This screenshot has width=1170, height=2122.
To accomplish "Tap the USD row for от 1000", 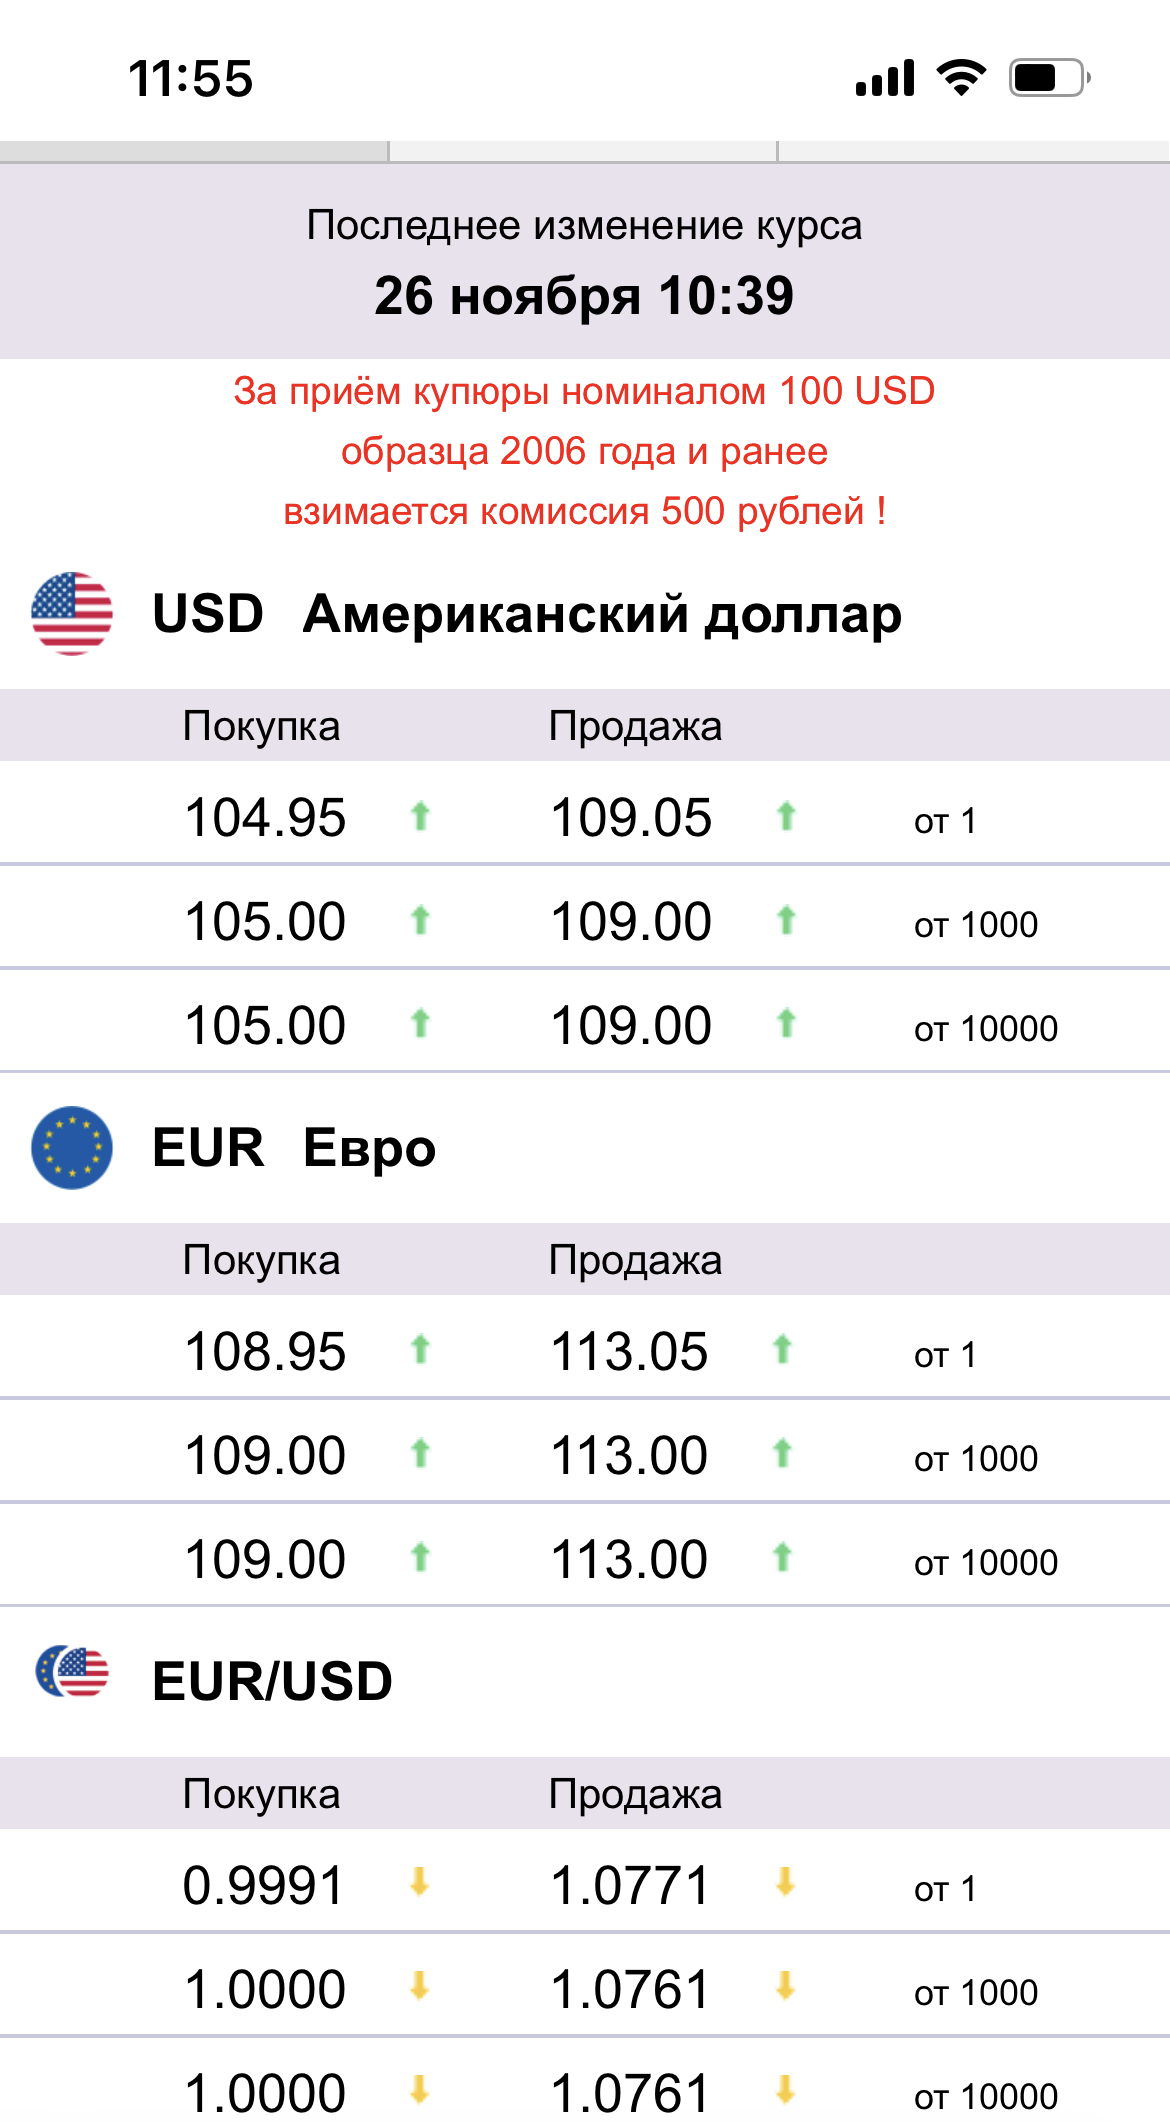I will [x=584, y=921].
